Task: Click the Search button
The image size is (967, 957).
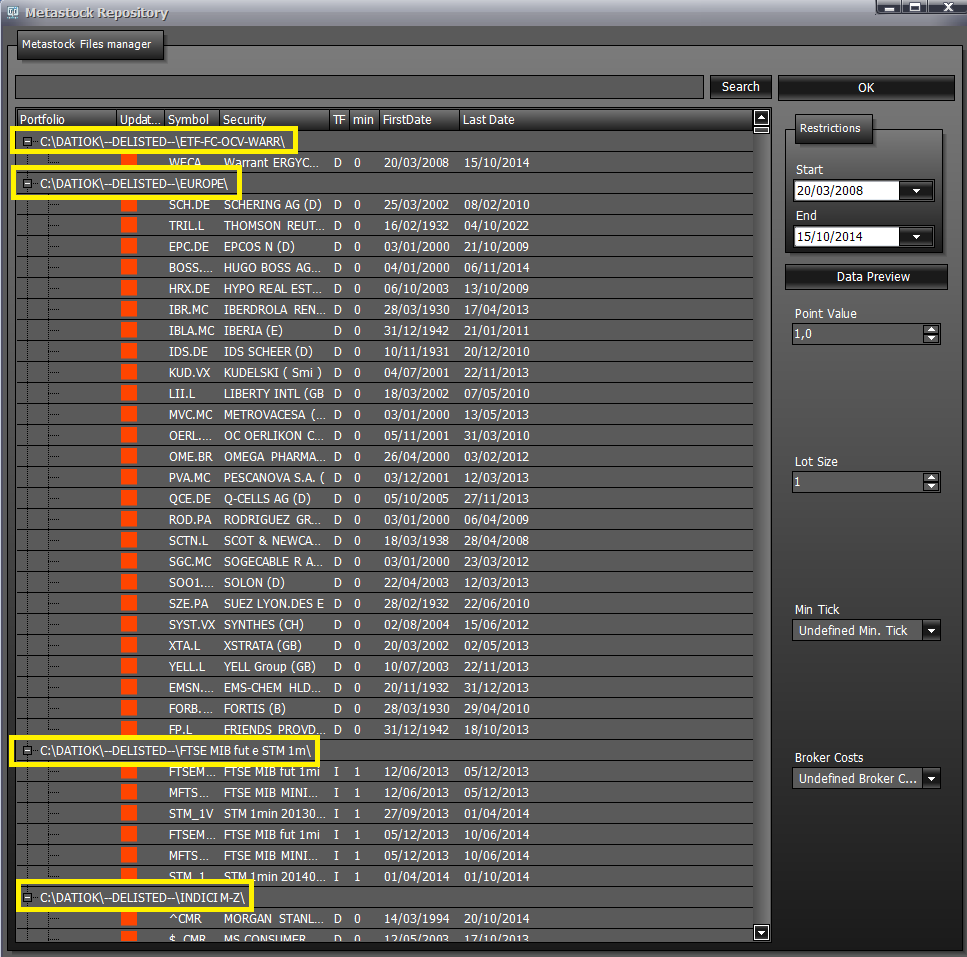Action: coord(740,87)
